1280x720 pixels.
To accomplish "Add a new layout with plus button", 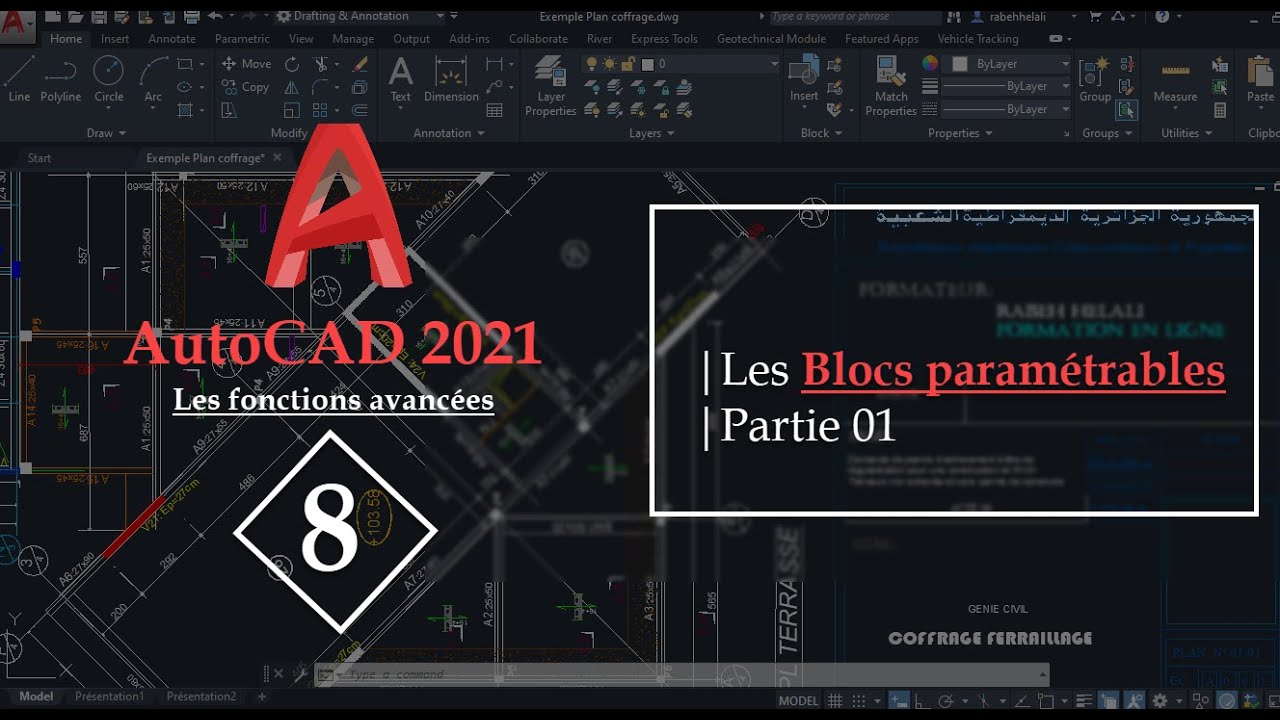I will [x=262, y=696].
